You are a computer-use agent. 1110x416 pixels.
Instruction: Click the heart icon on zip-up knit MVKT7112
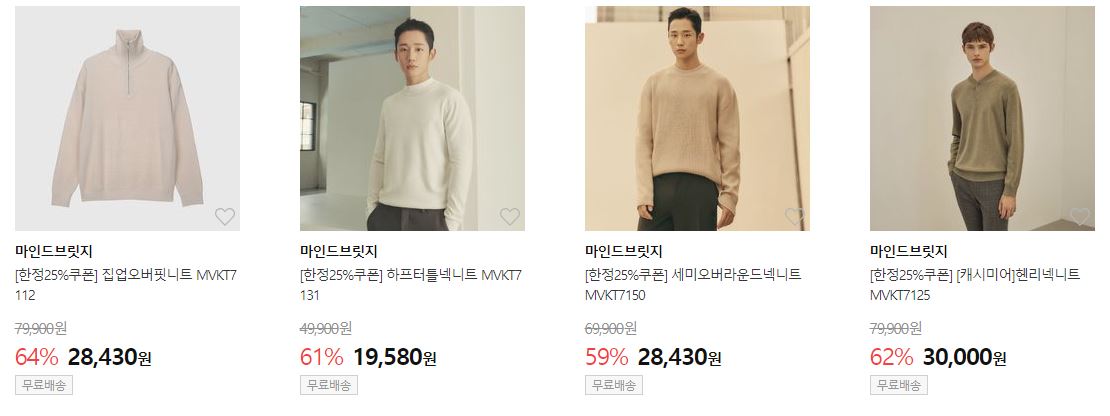[x=224, y=216]
